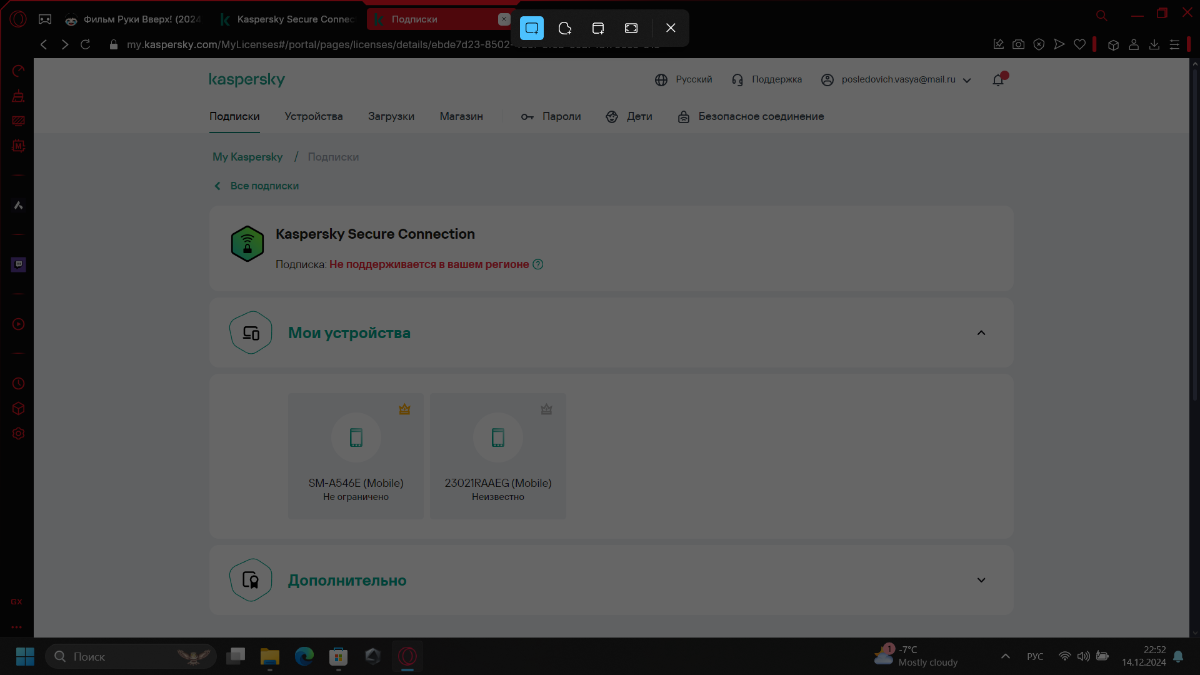Click the region not supported help icon
This screenshot has height=675, width=1200.
coord(538,264)
